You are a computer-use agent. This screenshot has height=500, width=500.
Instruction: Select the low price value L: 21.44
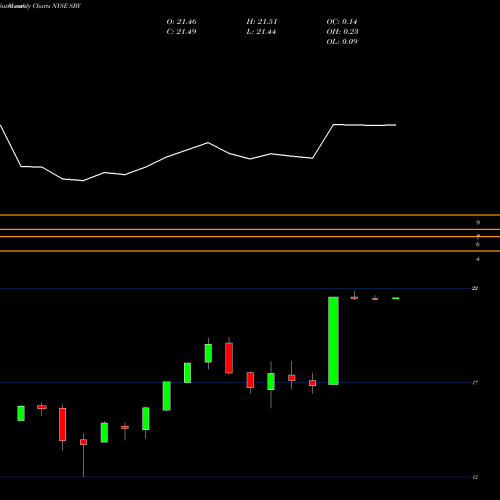click(261, 32)
